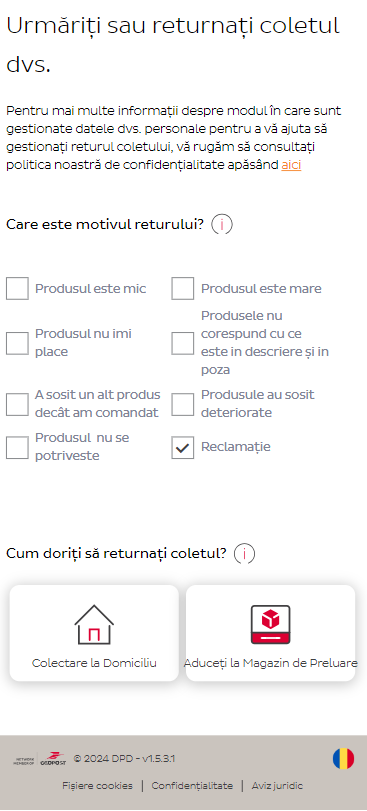Click the red parcel shop icon

[x=270, y=624]
